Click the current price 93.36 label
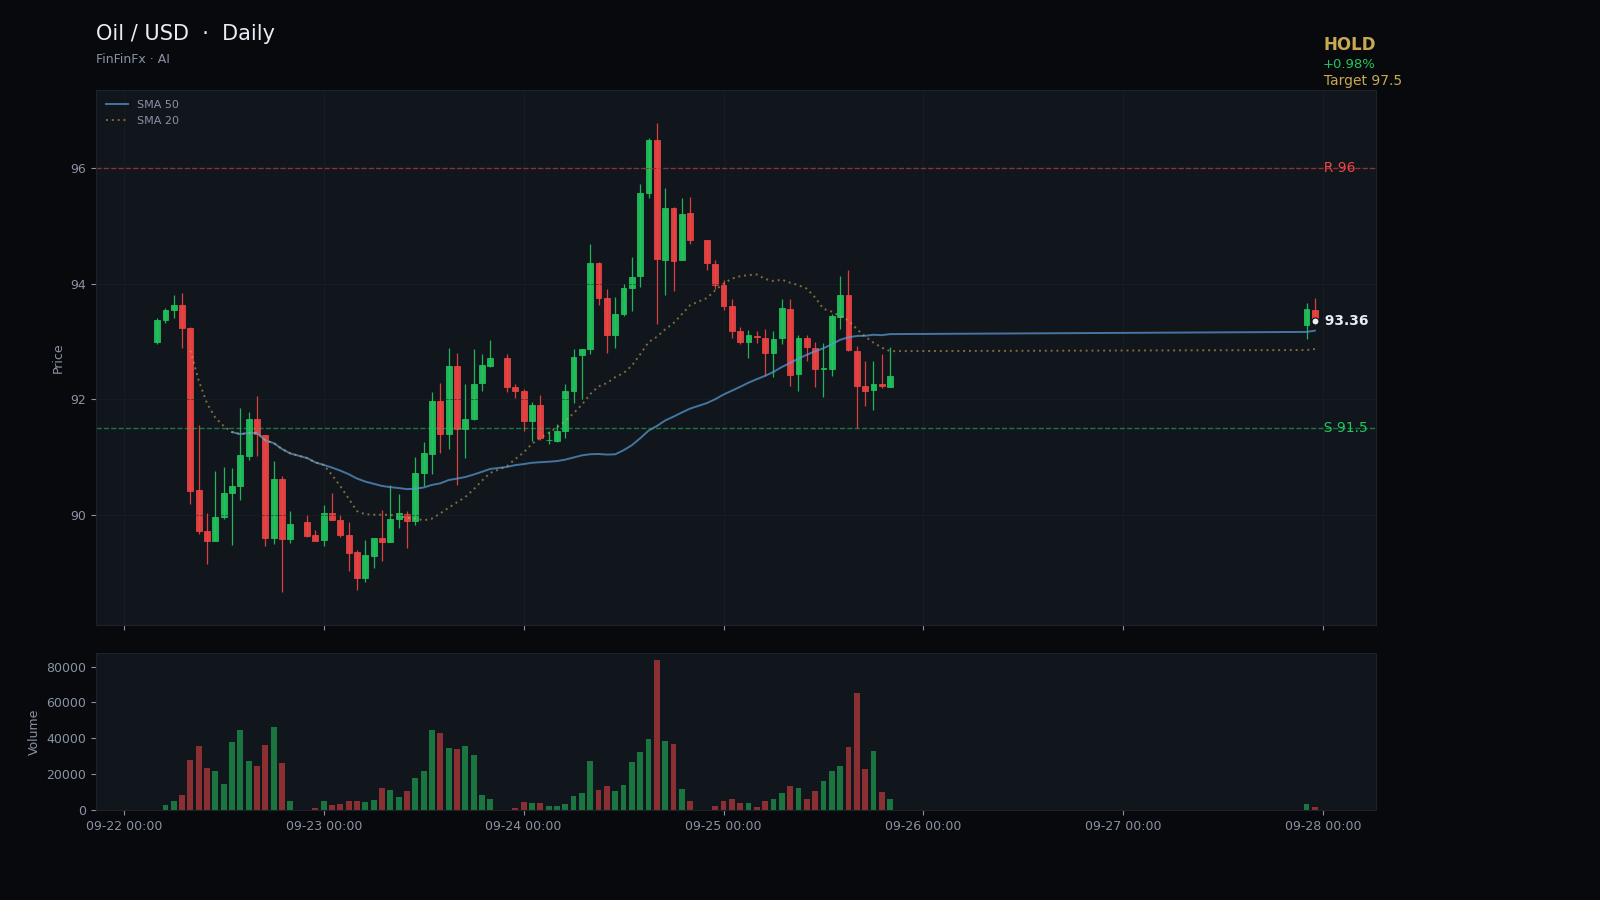The image size is (1600, 900). click(1346, 321)
